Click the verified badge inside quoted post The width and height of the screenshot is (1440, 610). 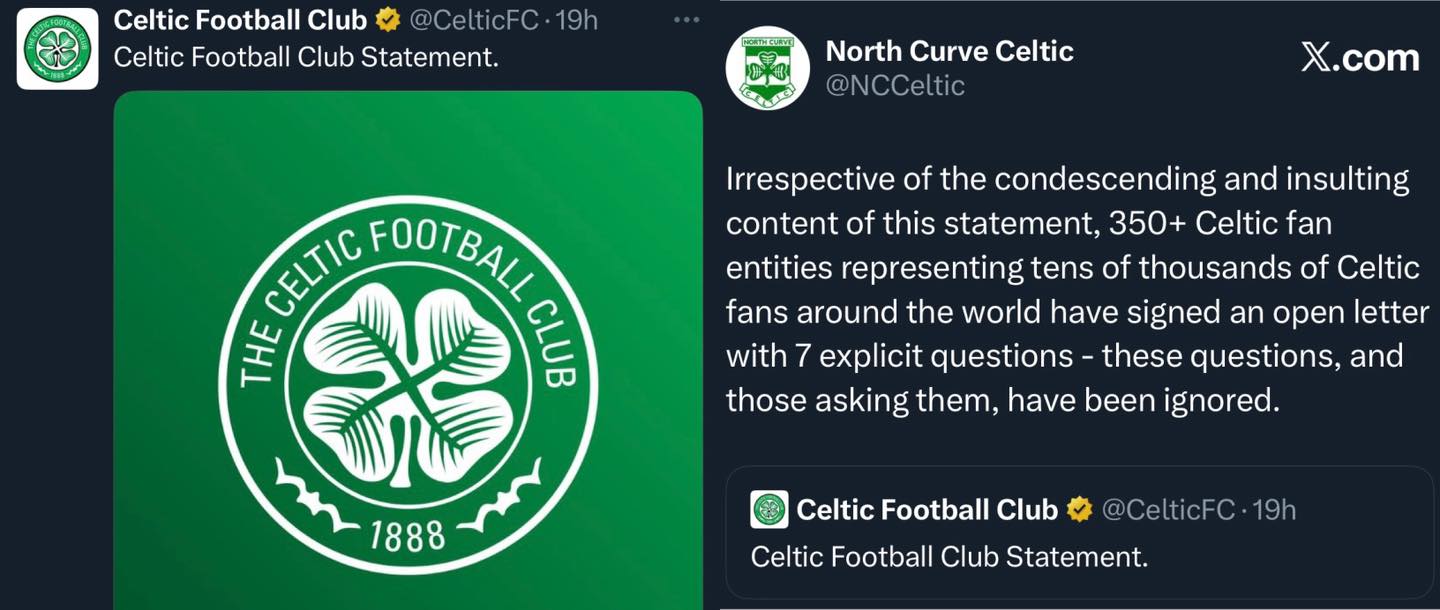tap(1079, 510)
